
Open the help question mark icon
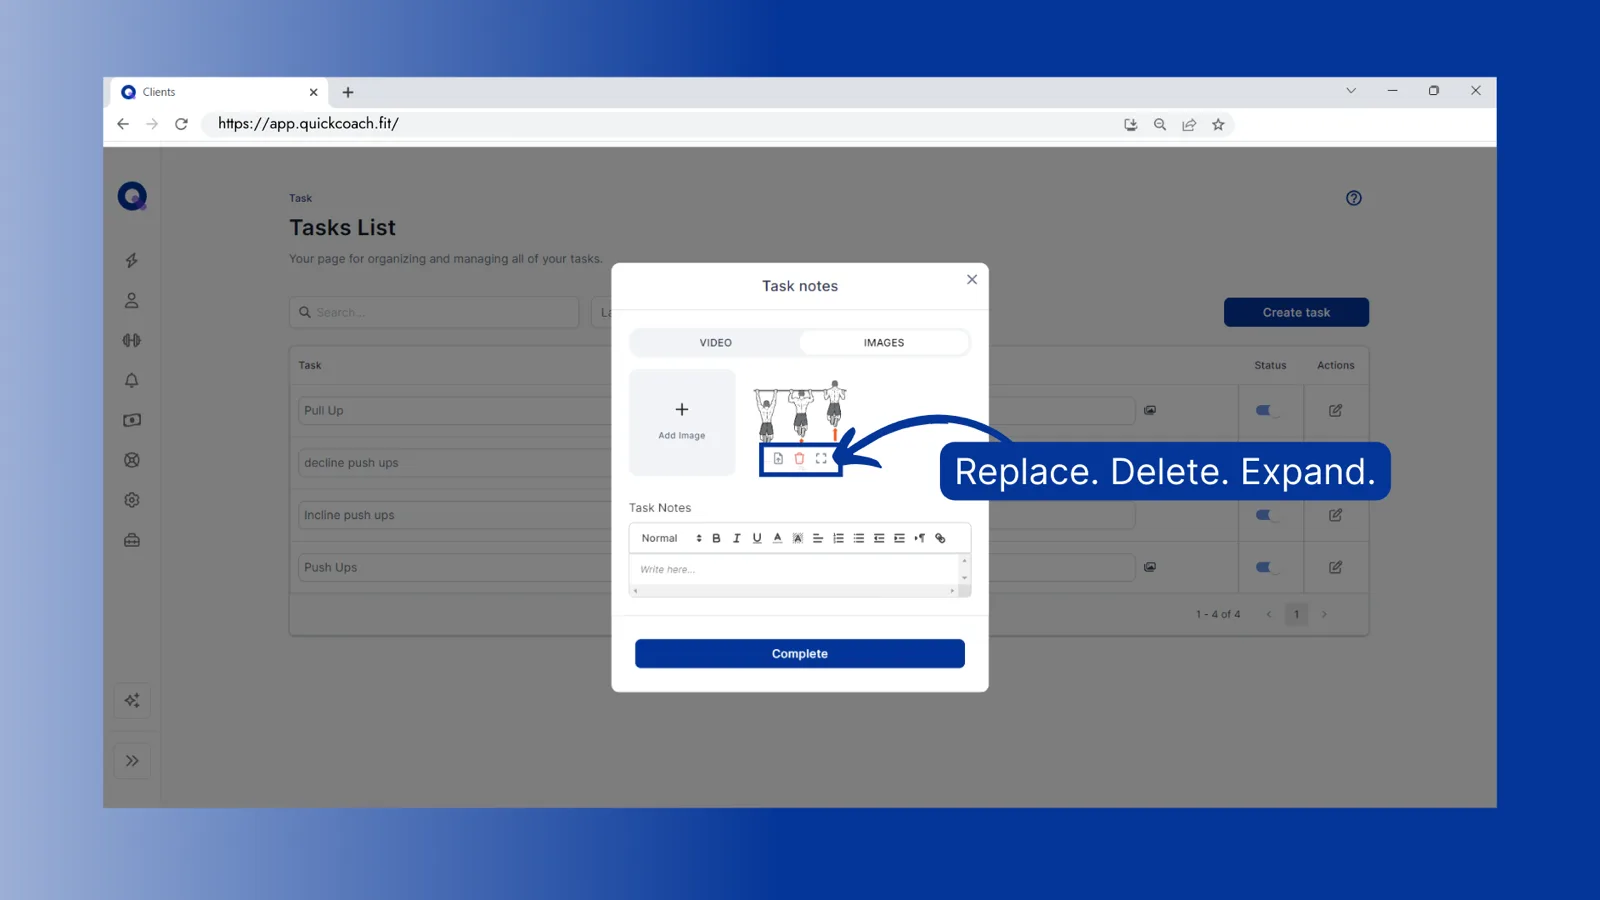click(x=1354, y=198)
